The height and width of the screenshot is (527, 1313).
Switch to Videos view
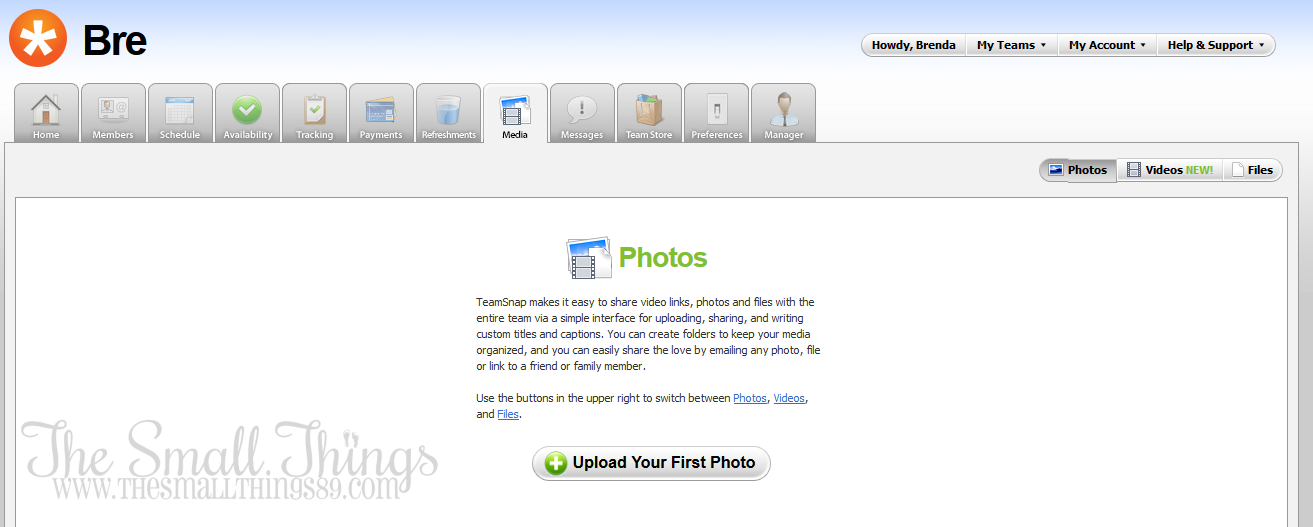[1170, 170]
